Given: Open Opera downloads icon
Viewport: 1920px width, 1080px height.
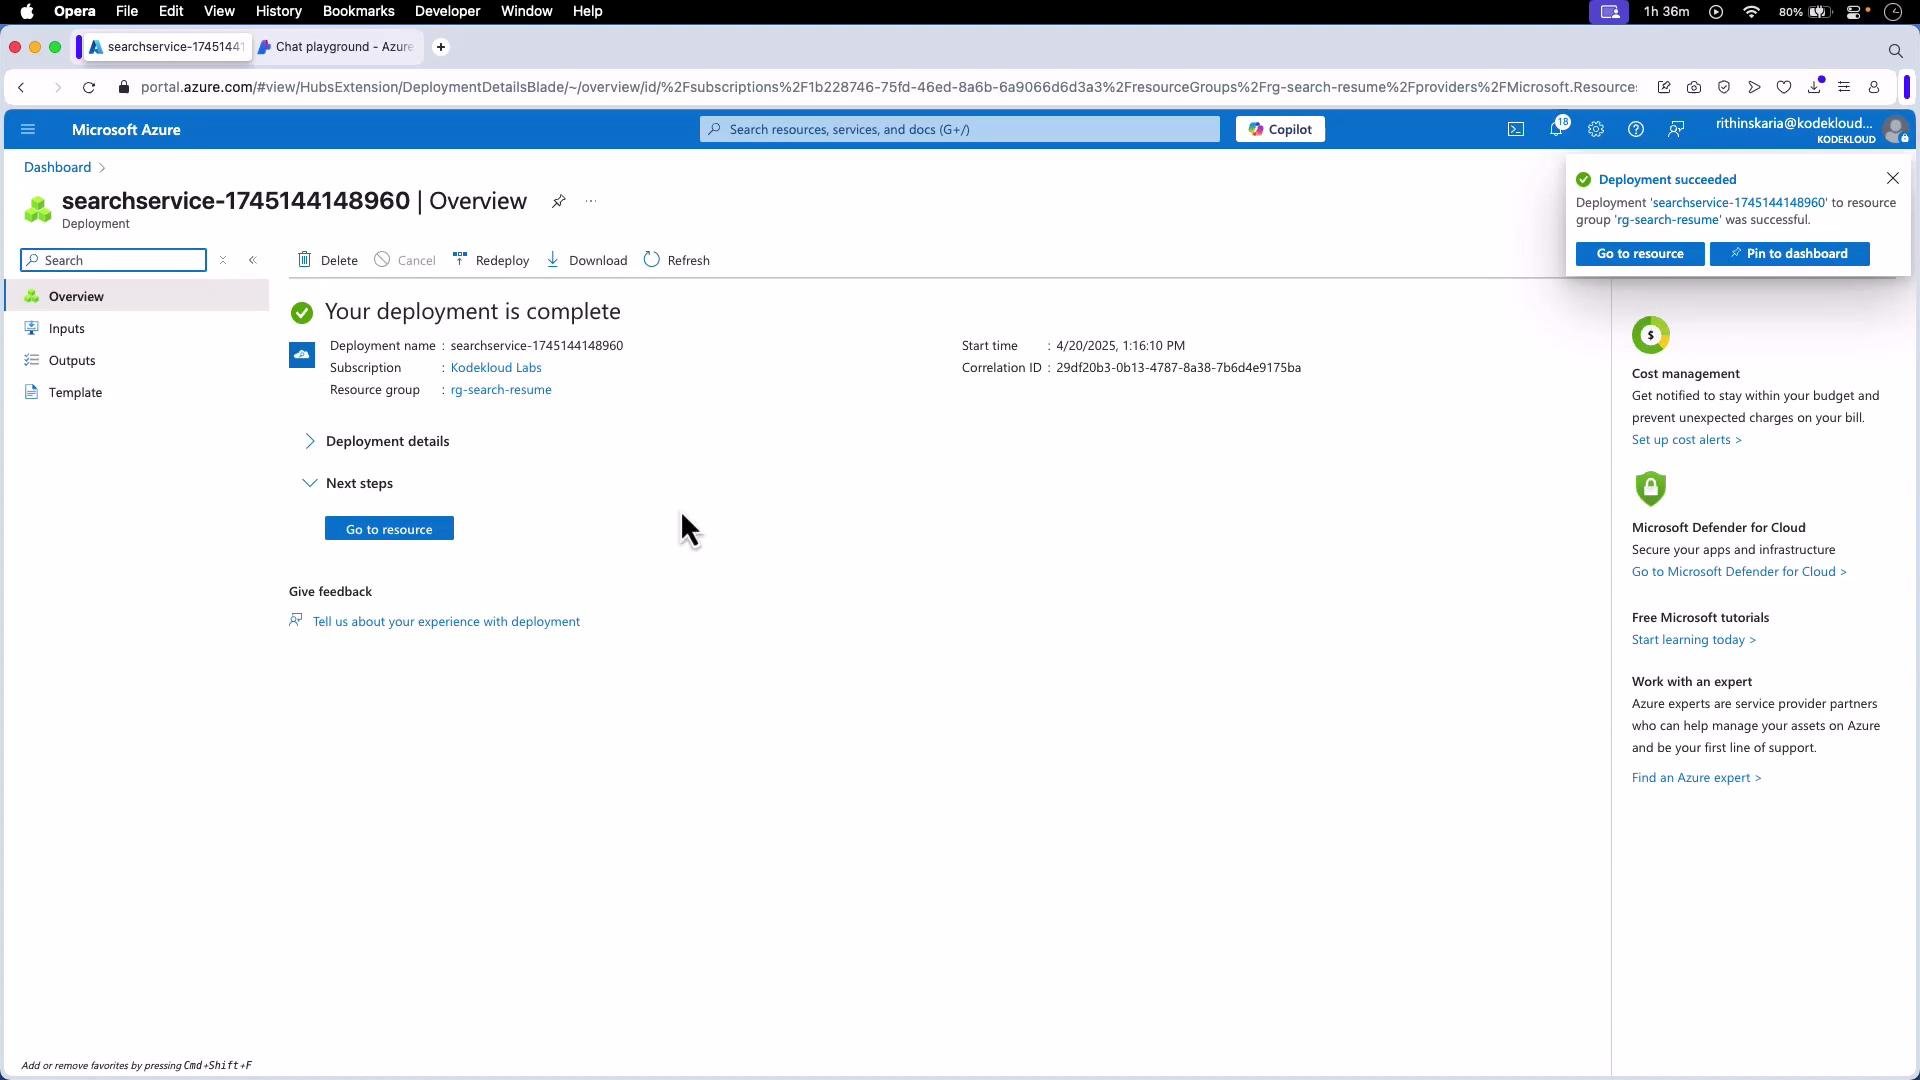Looking at the screenshot, I should pyautogui.click(x=1814, y=88).
